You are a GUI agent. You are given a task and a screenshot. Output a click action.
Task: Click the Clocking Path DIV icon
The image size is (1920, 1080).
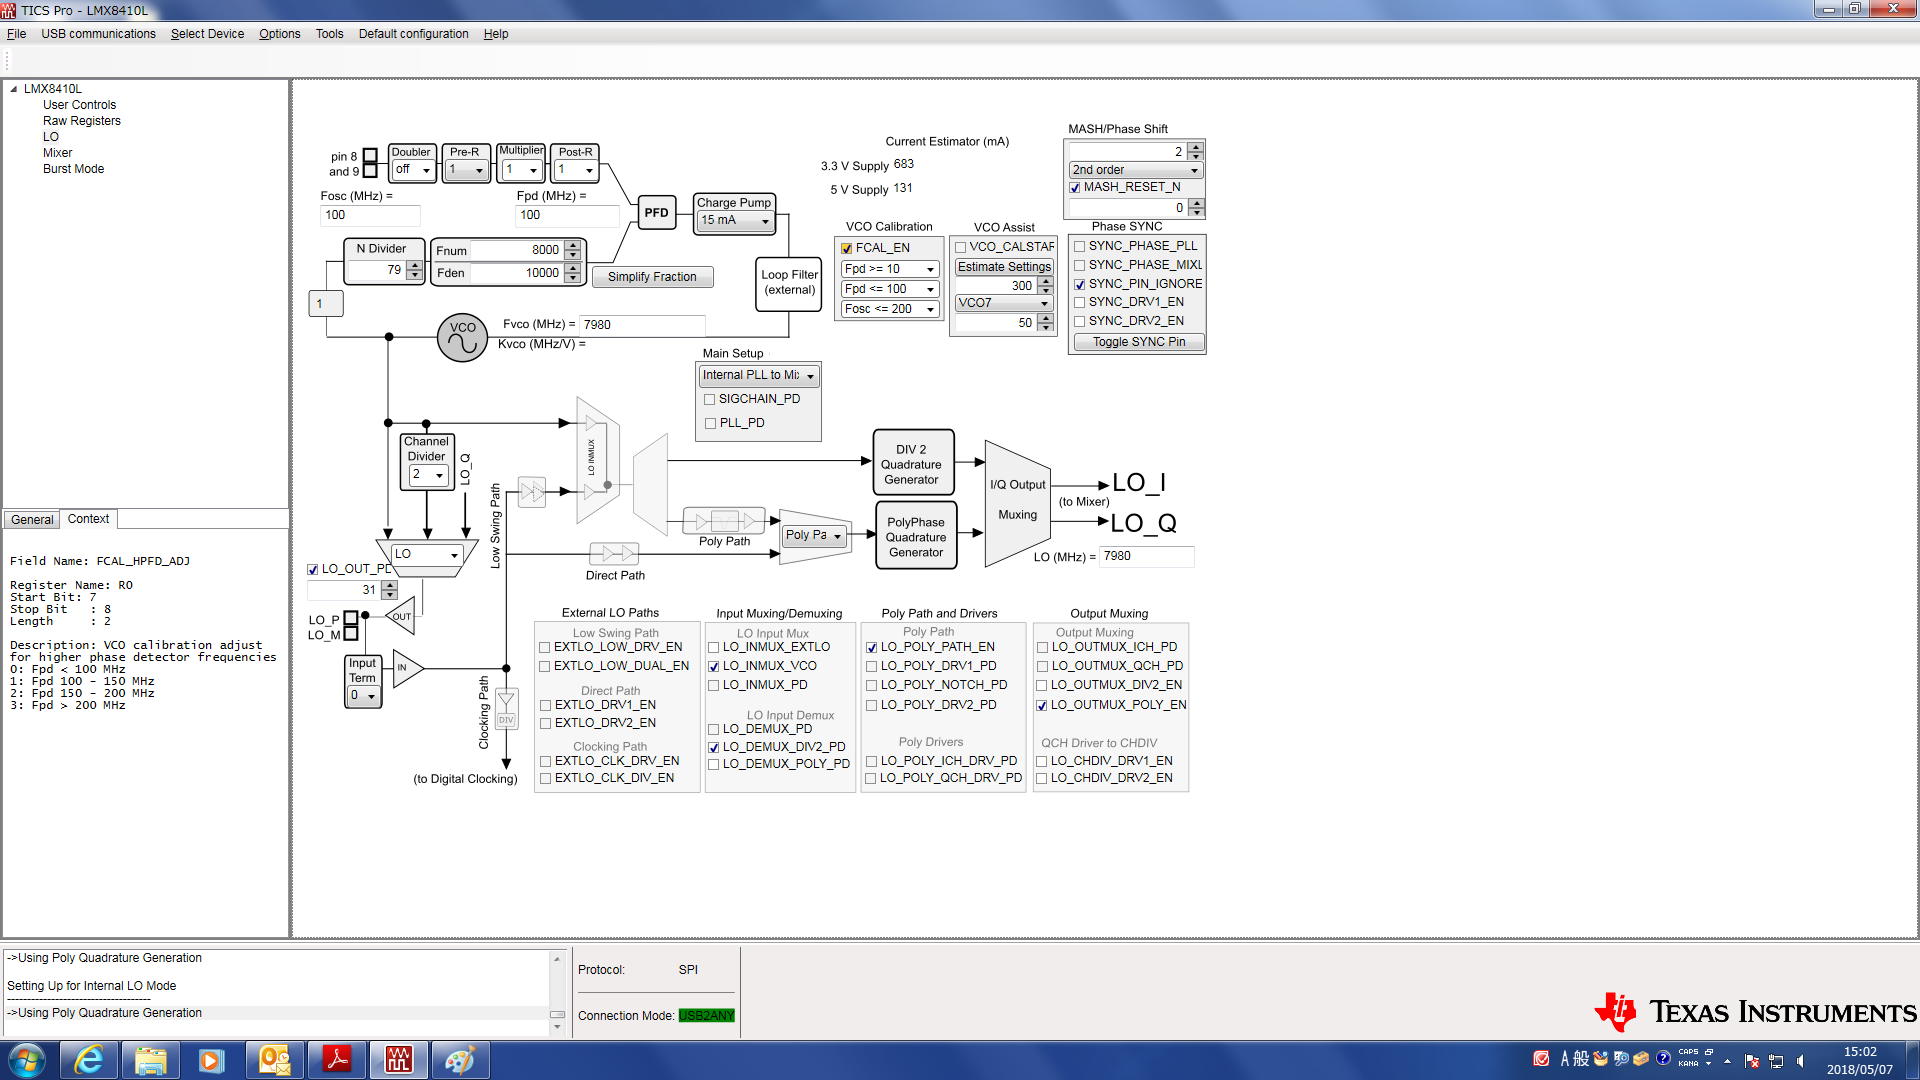(506, 710)
